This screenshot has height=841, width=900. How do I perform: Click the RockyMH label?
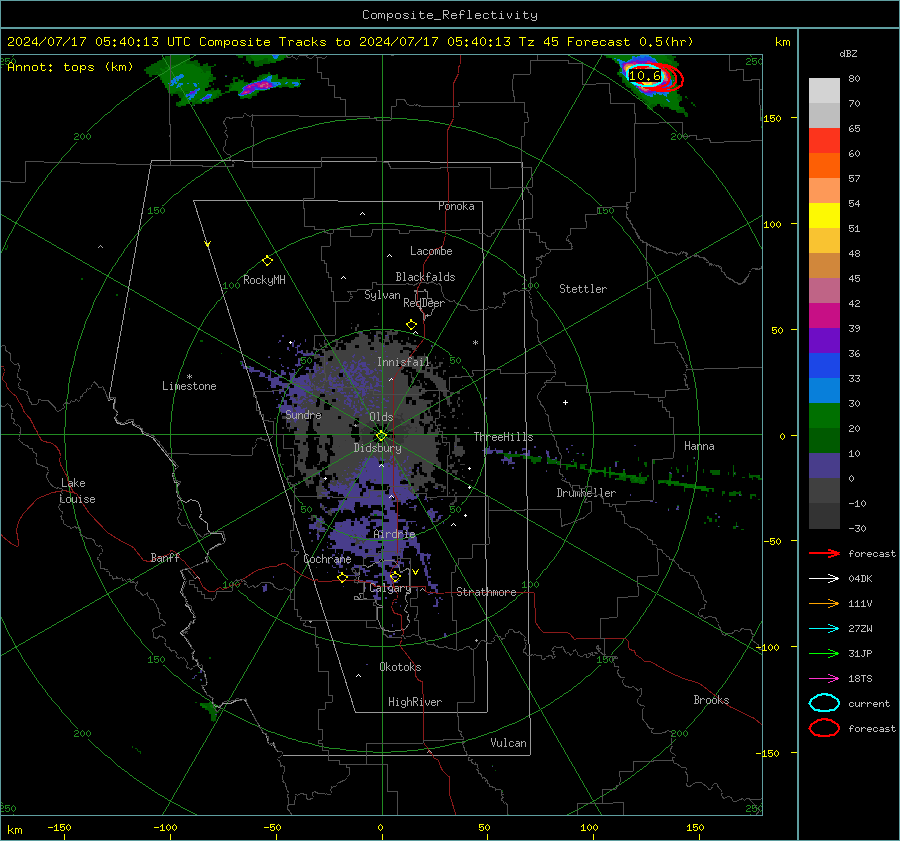(x=264, y=280)
